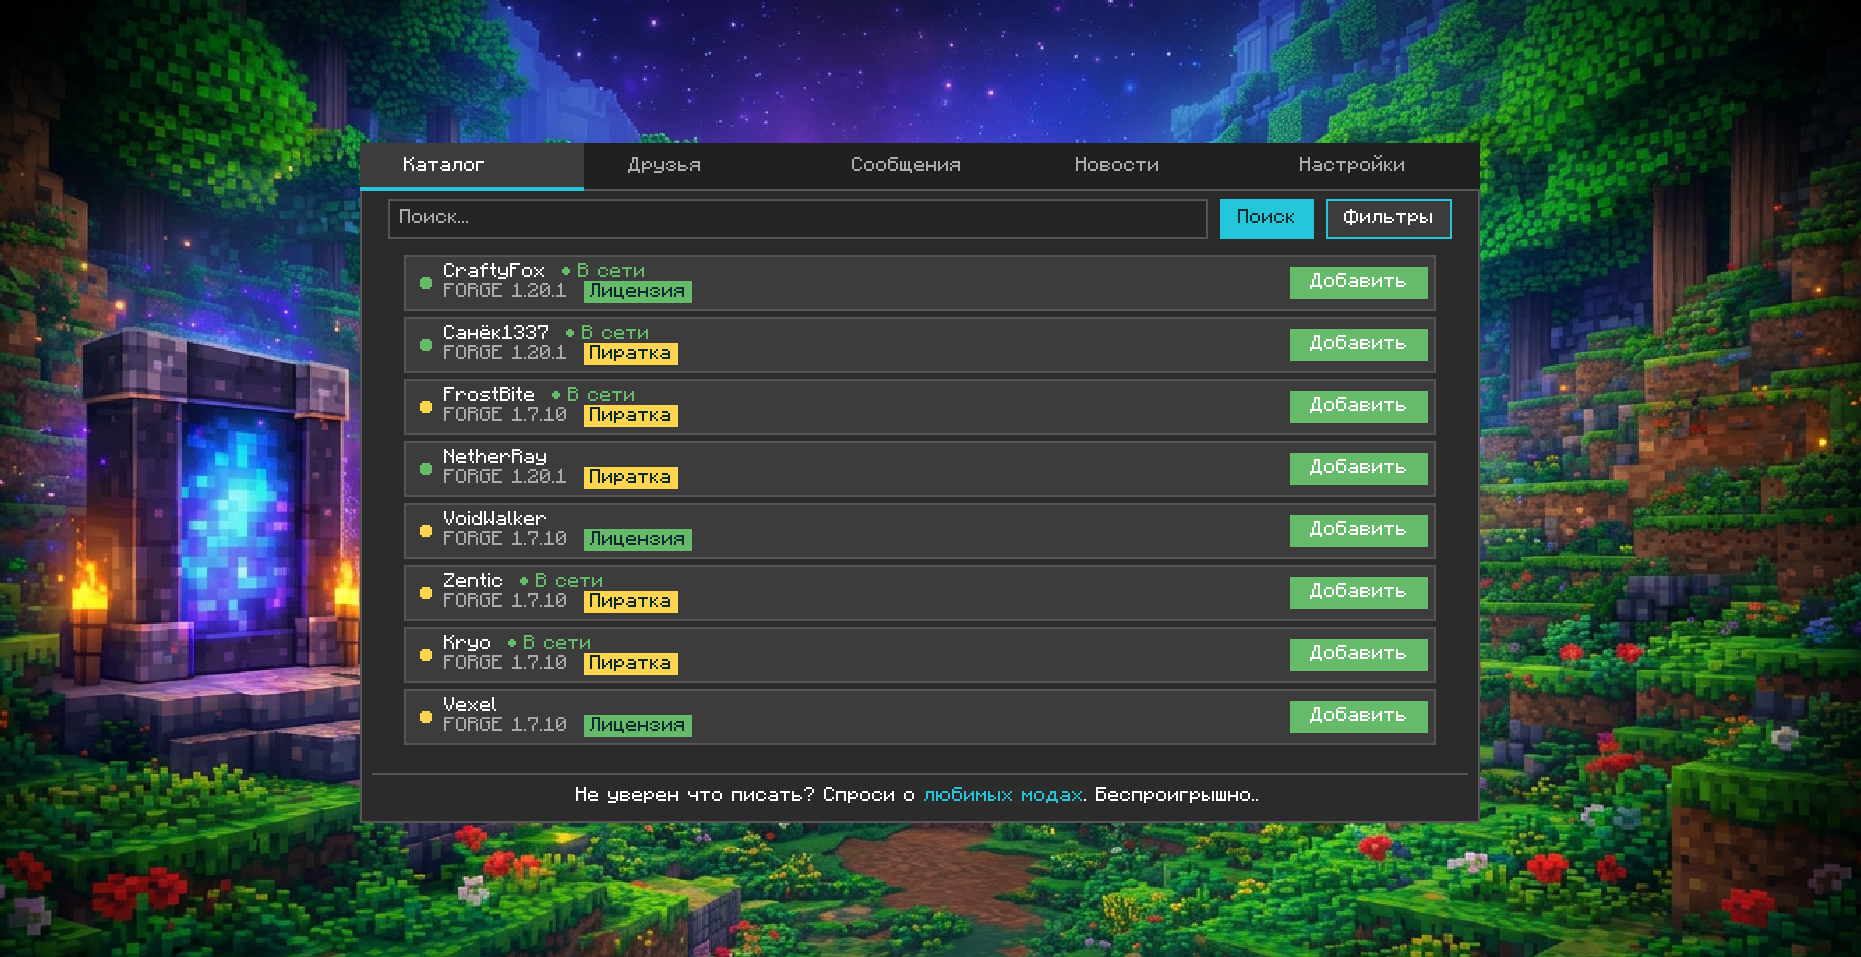
Task: Click the Лицензия badge on CraftyFox's row
Action: (638, 291)
